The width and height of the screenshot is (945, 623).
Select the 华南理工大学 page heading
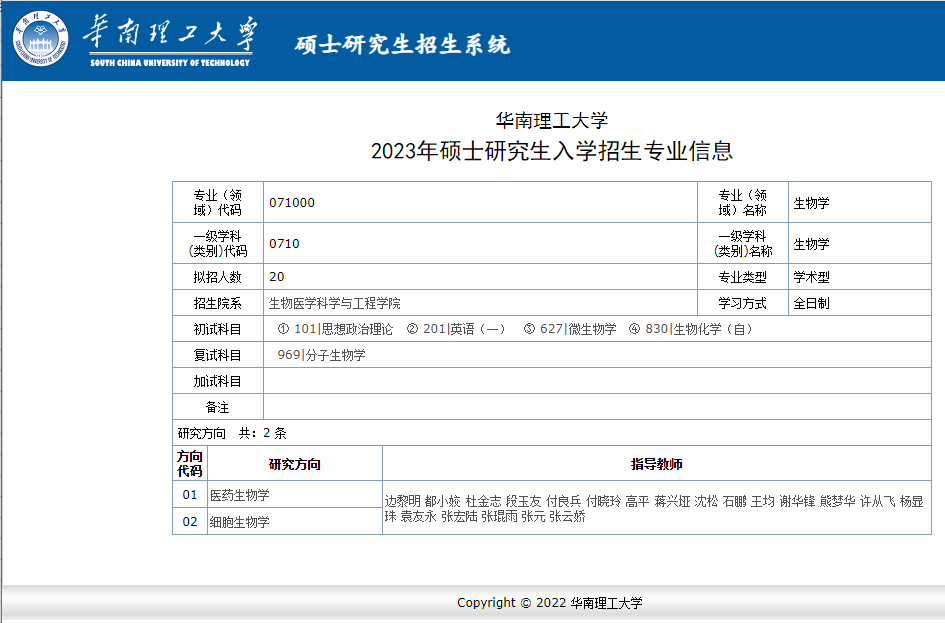click(551, 121)
